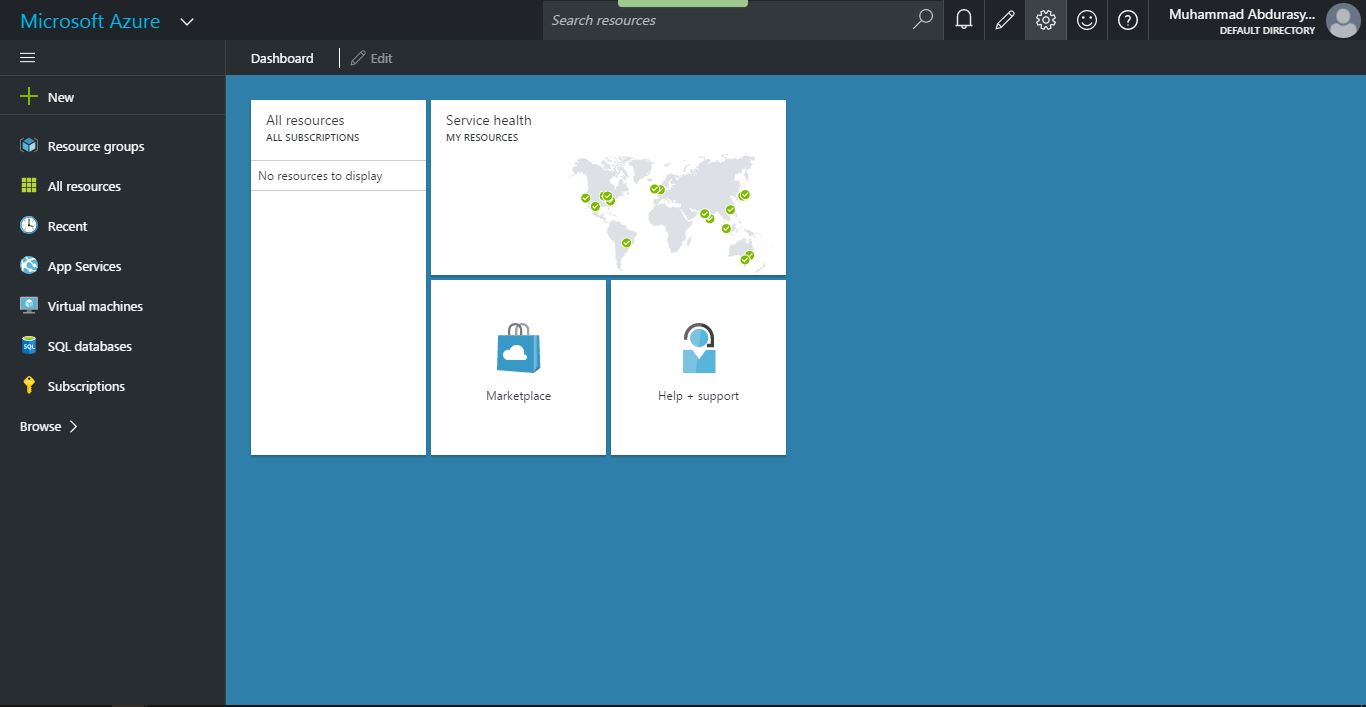Click the pencil edit dashboard icon in top bar
This screenshot has height=707, width=1366.
(x=1005, y=20)
